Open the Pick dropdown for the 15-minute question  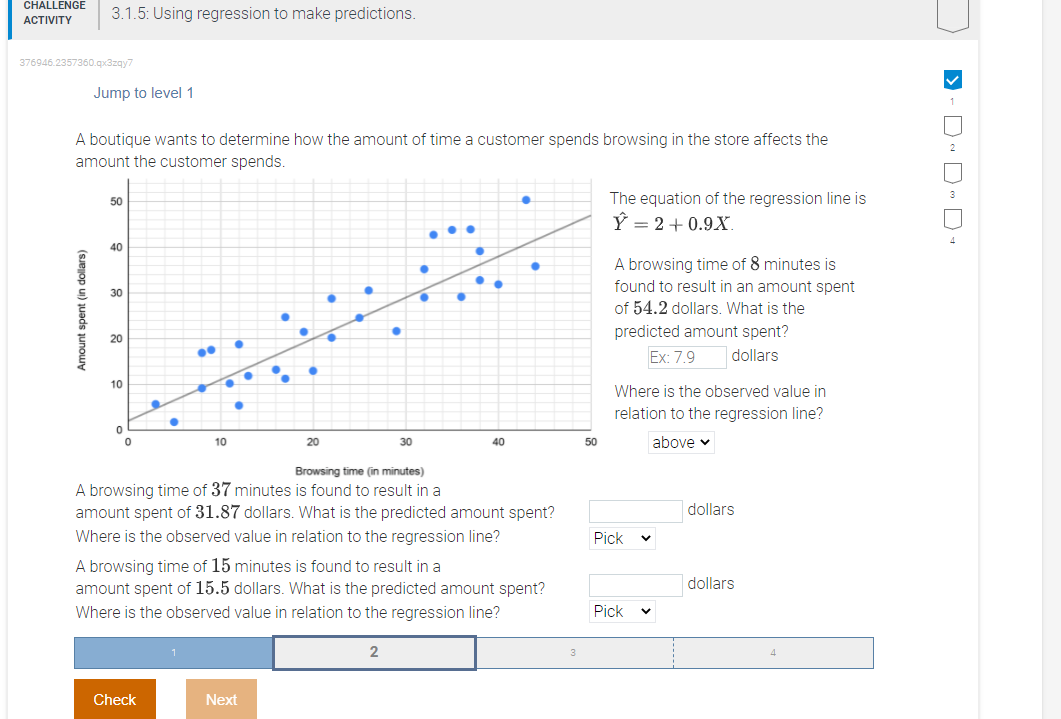pyautogui.click(x=621, y=611)
